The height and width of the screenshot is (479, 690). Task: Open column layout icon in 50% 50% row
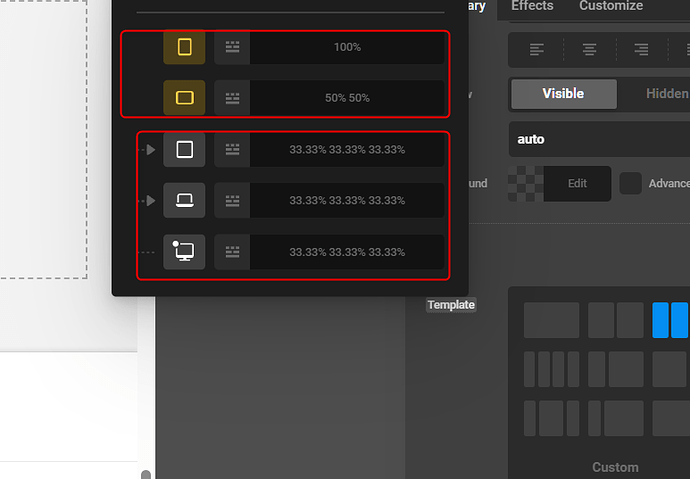(x=233, y=98)
